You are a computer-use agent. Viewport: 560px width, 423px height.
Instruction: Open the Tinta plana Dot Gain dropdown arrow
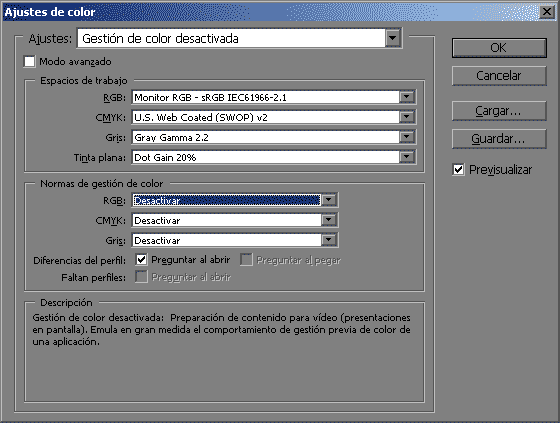406,157
